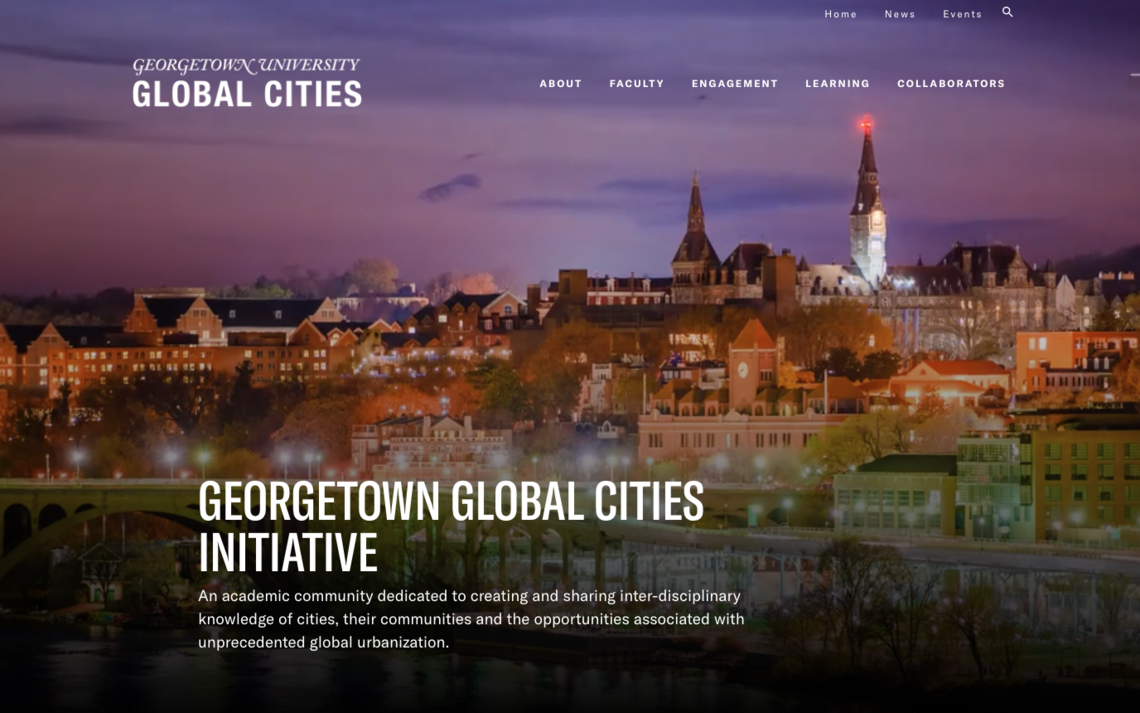Viewport: 1140px width, 713px height.
Task: Click the Georgetown Global Cities Initiative headline
Action: [452, 525]
